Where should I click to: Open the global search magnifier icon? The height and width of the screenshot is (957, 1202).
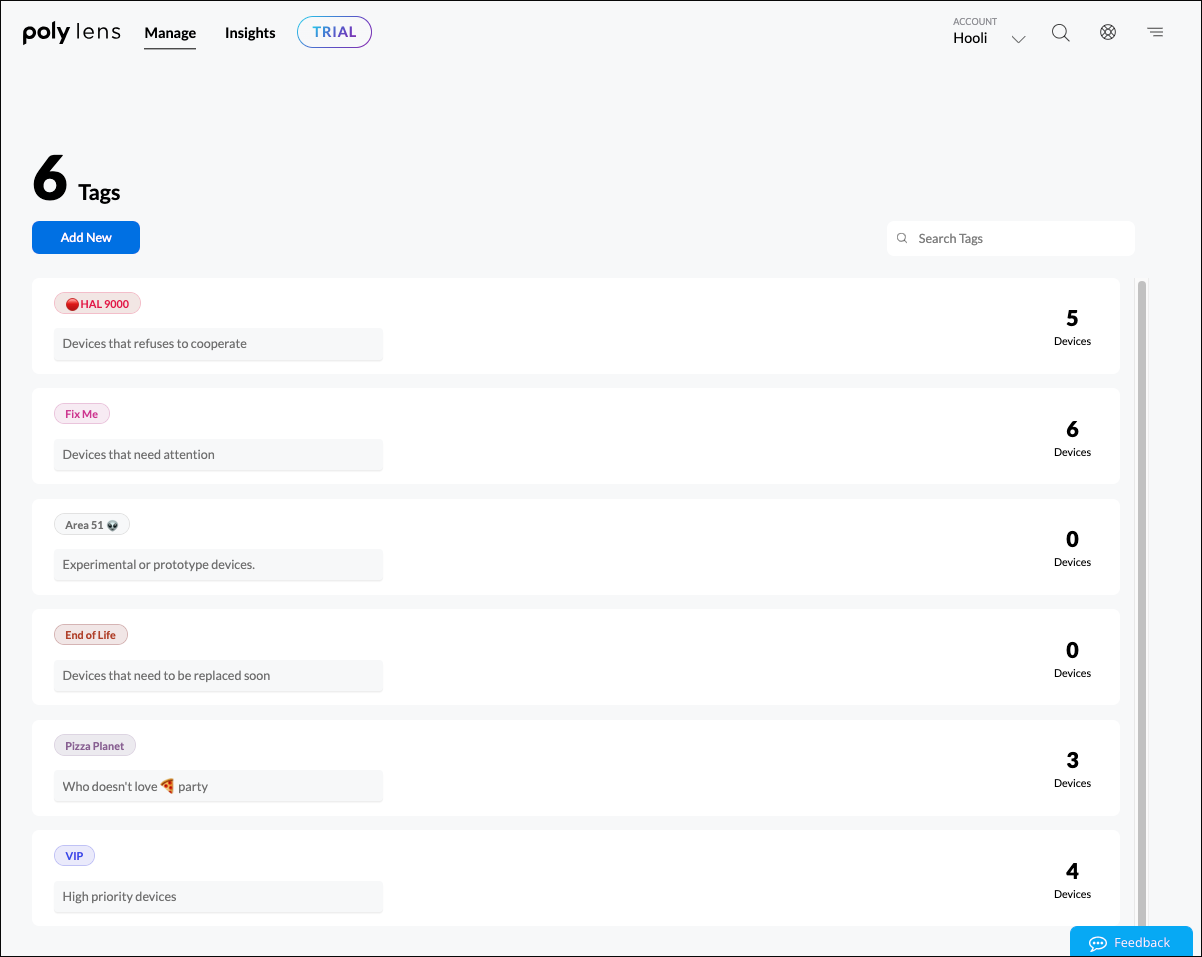(x=1060, y=33)
